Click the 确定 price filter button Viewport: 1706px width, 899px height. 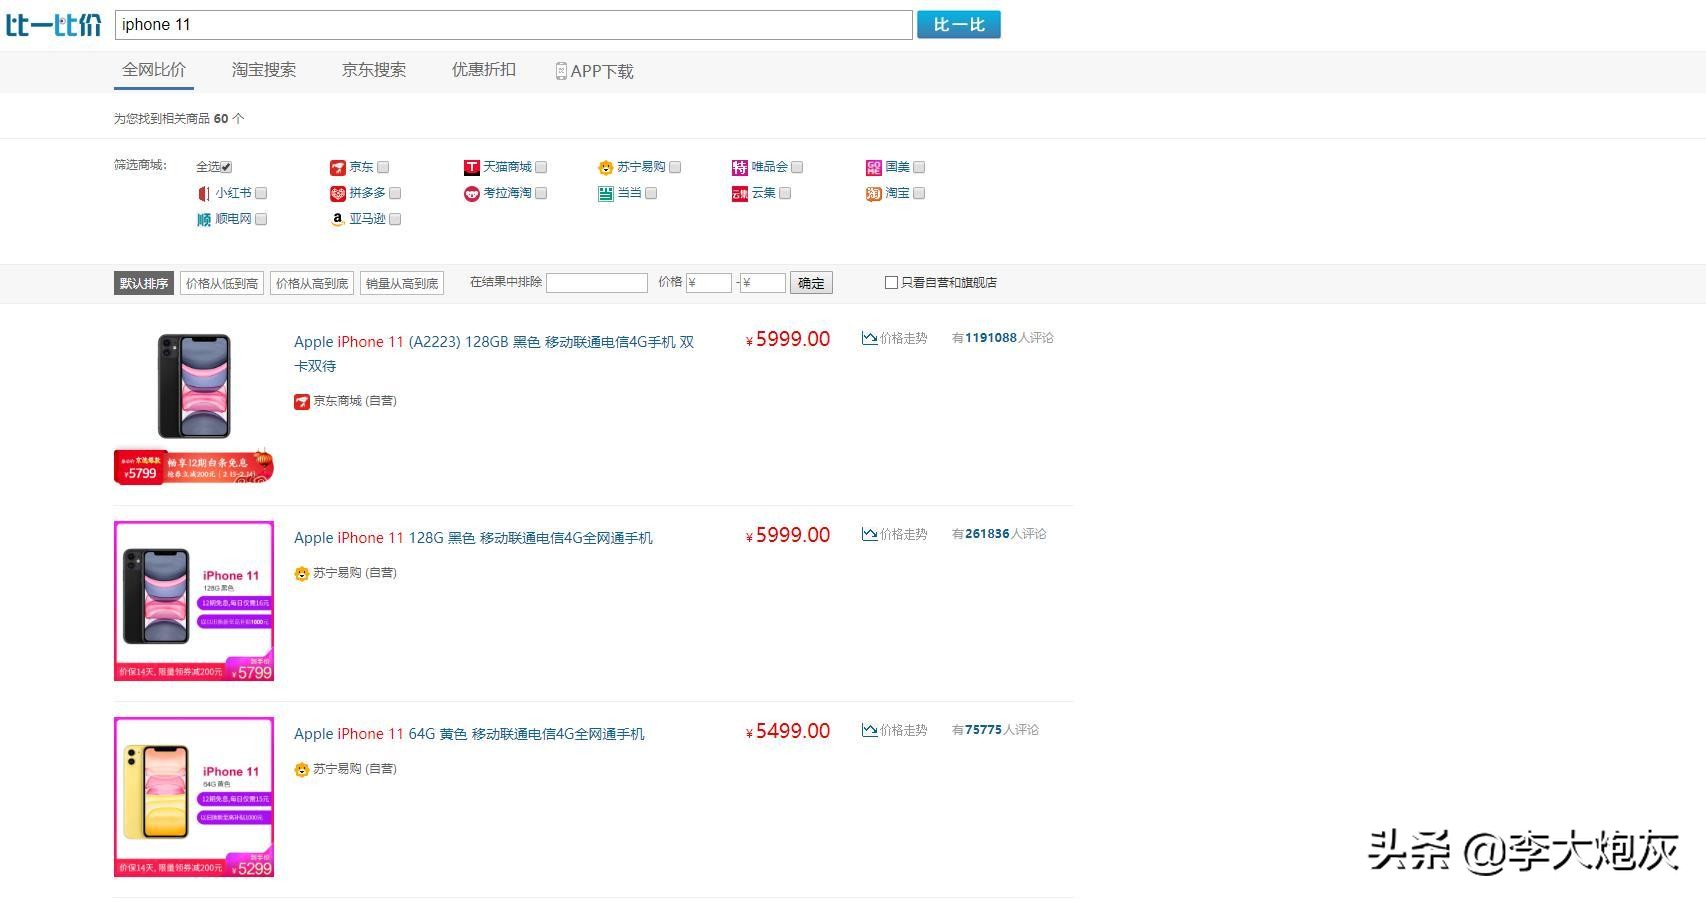click(x=811, y=283)
